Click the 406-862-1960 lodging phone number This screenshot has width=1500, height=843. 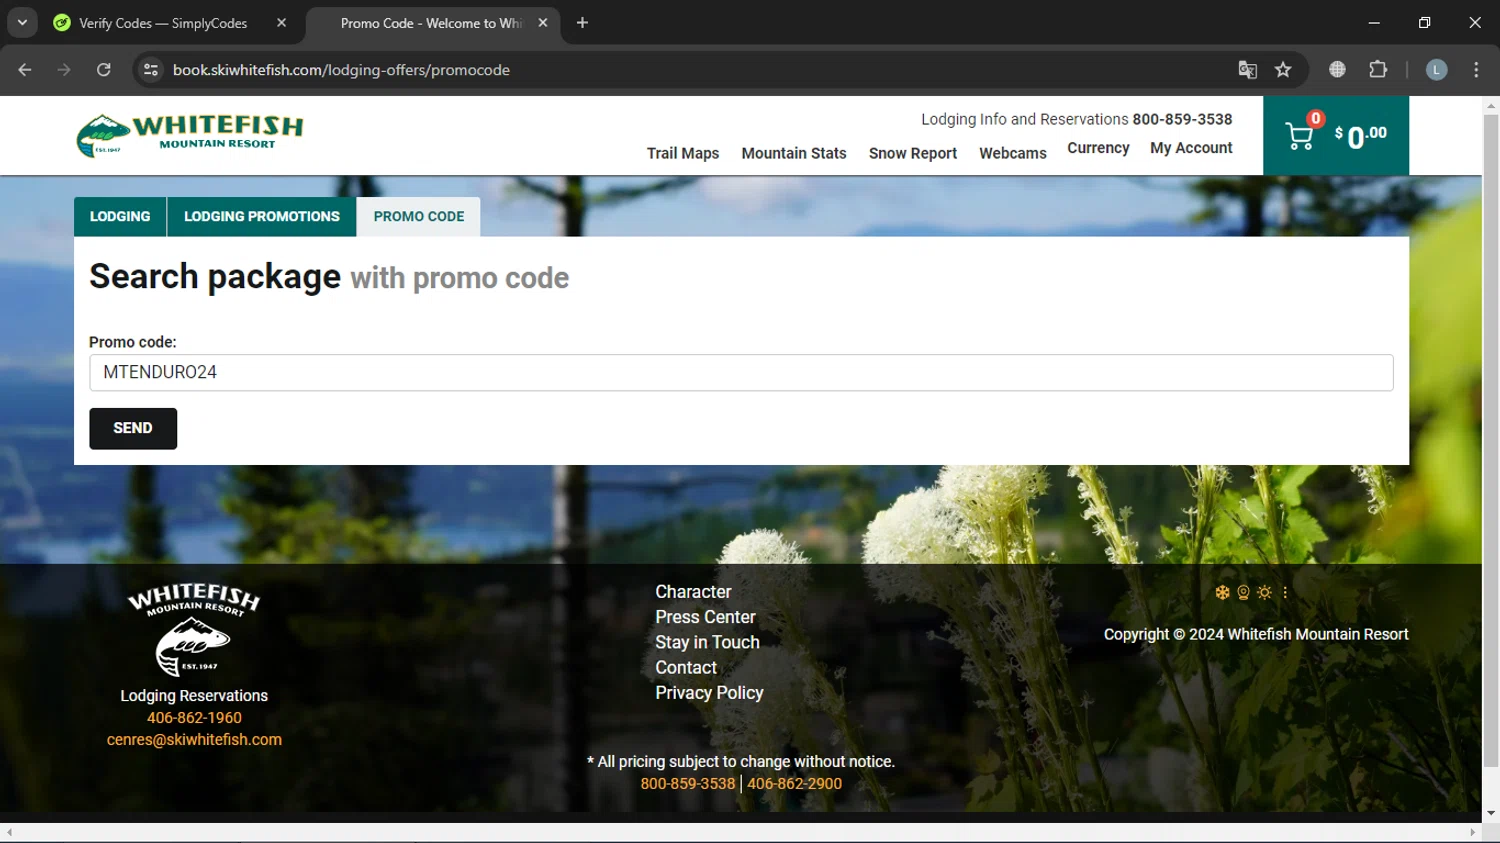(194, 718)
